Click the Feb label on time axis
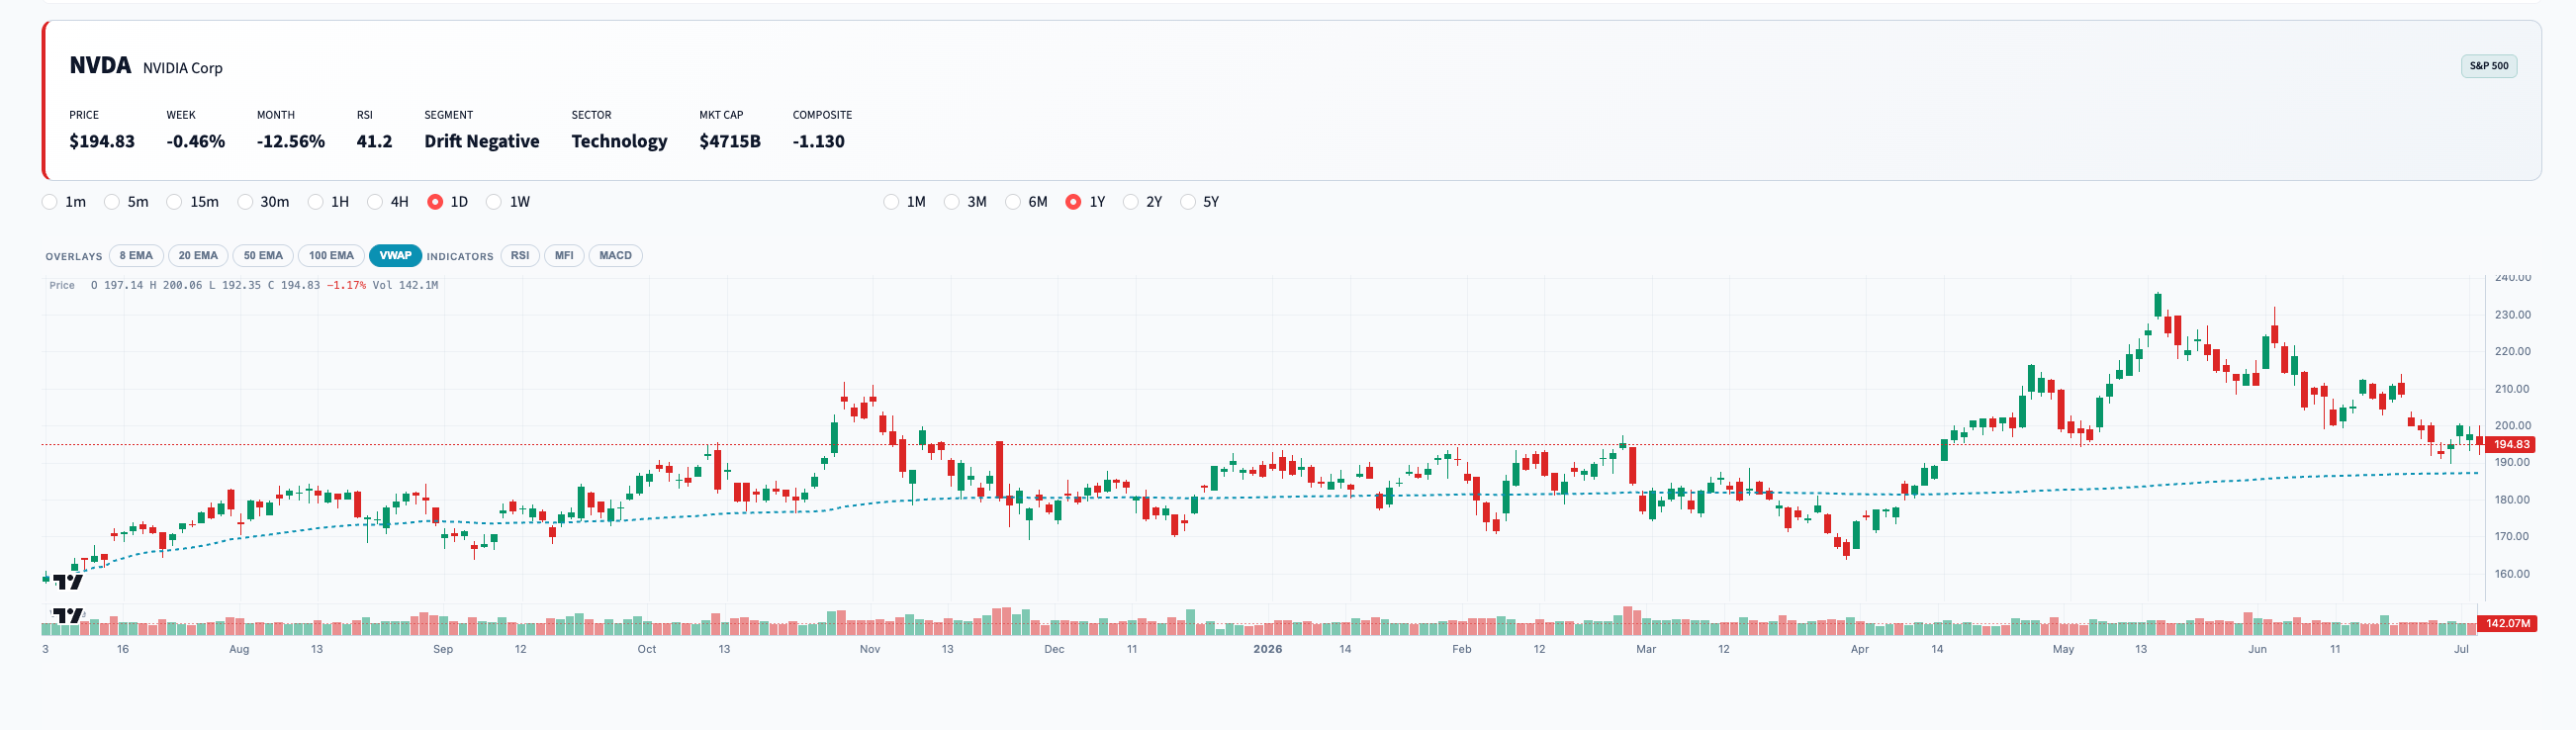2576x730 pixels. pyautogui.click(x=1462, y=650)
